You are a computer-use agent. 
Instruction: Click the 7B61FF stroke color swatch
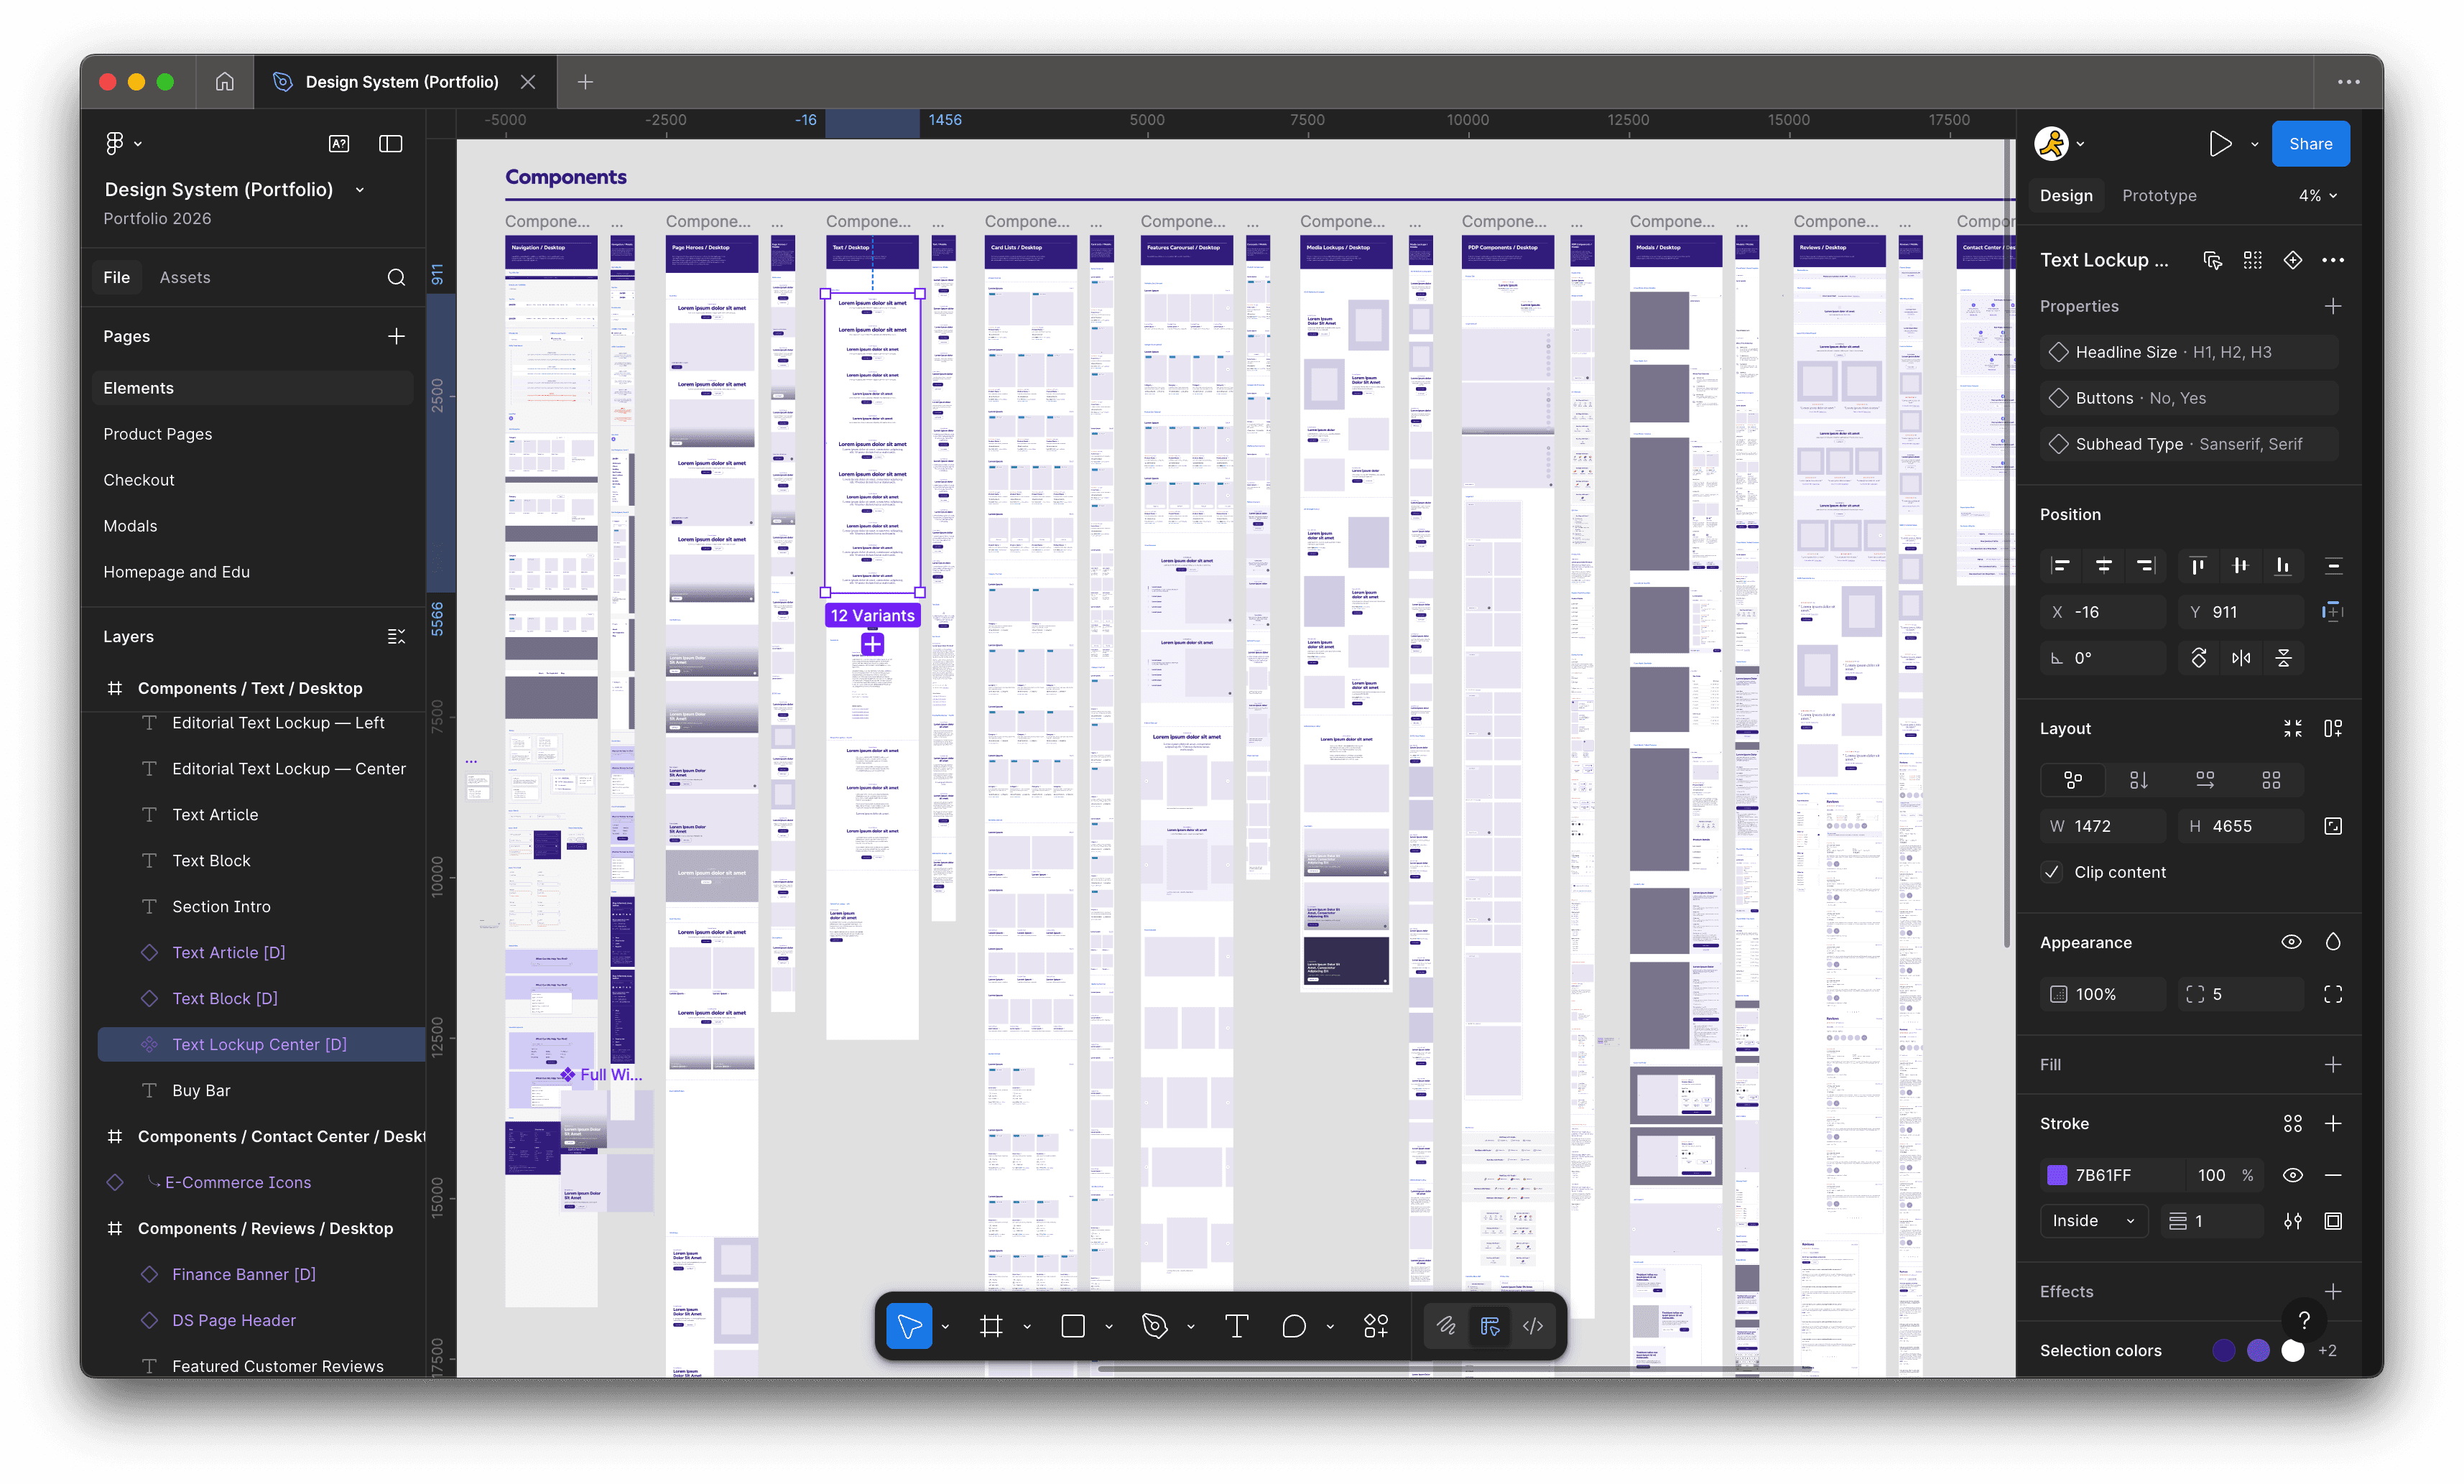click(2057, 1175)
